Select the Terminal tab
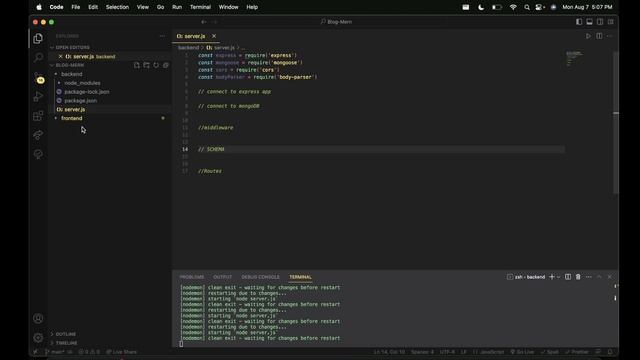This screenshot has width=640, height=360. click(300, 277)
